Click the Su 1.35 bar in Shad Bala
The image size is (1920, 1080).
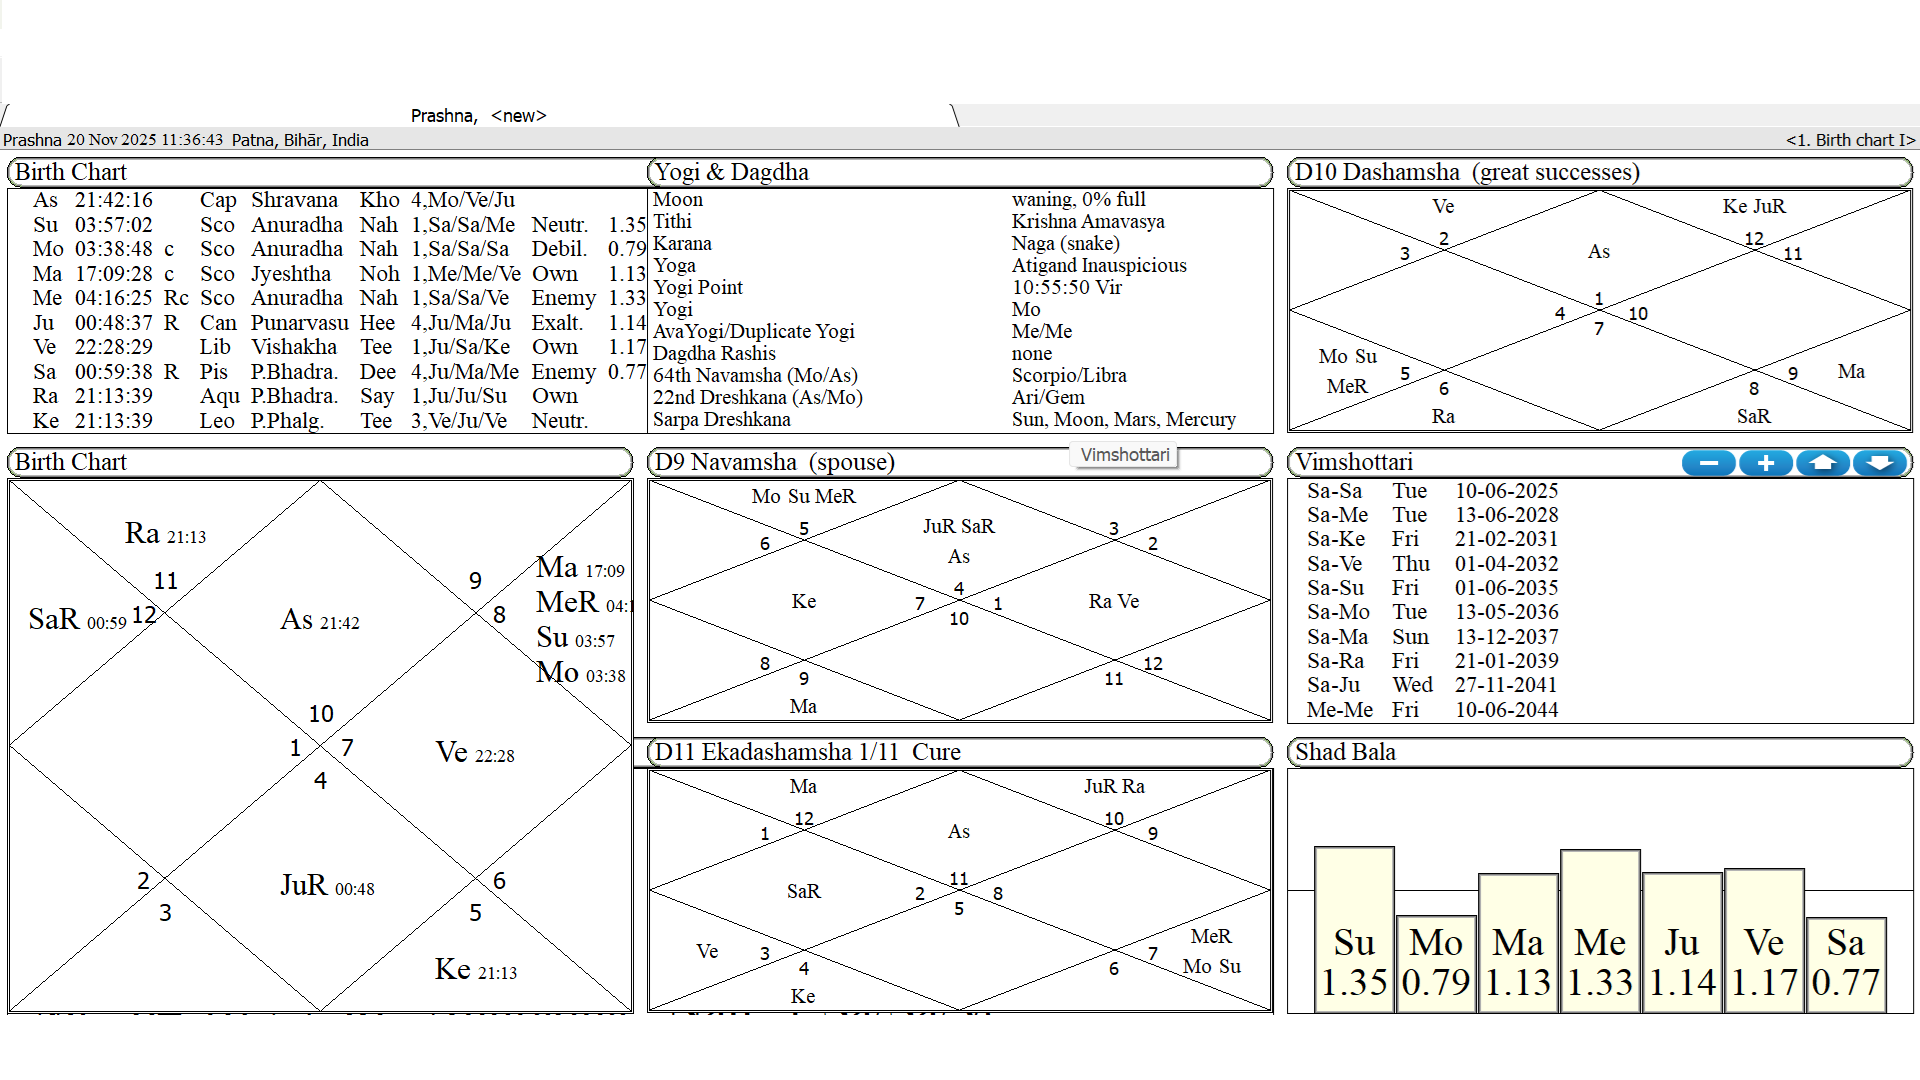coord(1354,930)
